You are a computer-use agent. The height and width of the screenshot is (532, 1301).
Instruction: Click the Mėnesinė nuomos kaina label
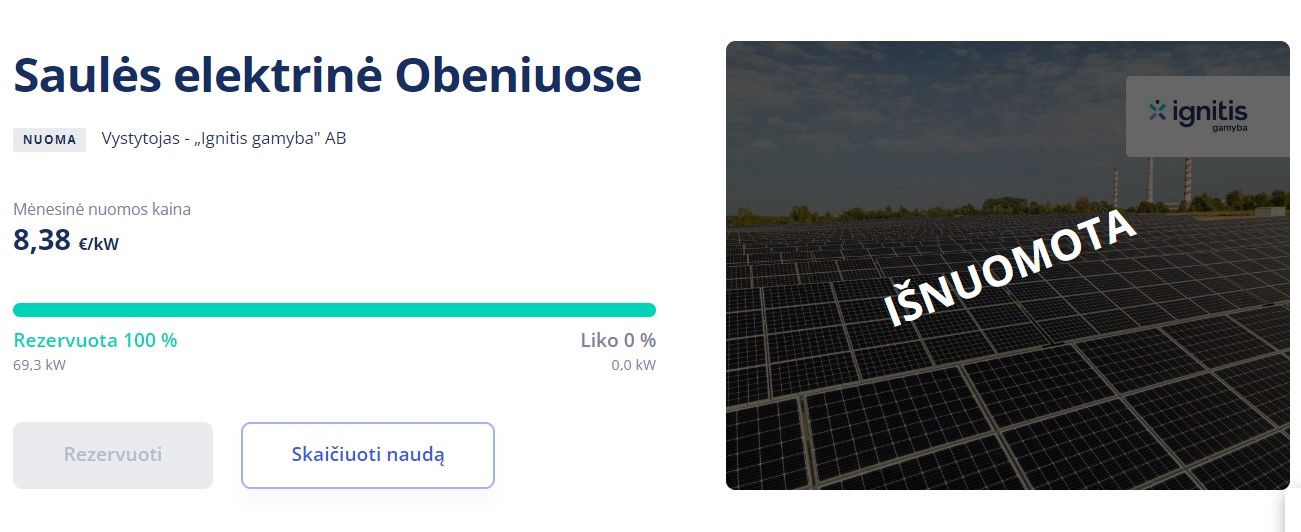(x=102, y=209)
